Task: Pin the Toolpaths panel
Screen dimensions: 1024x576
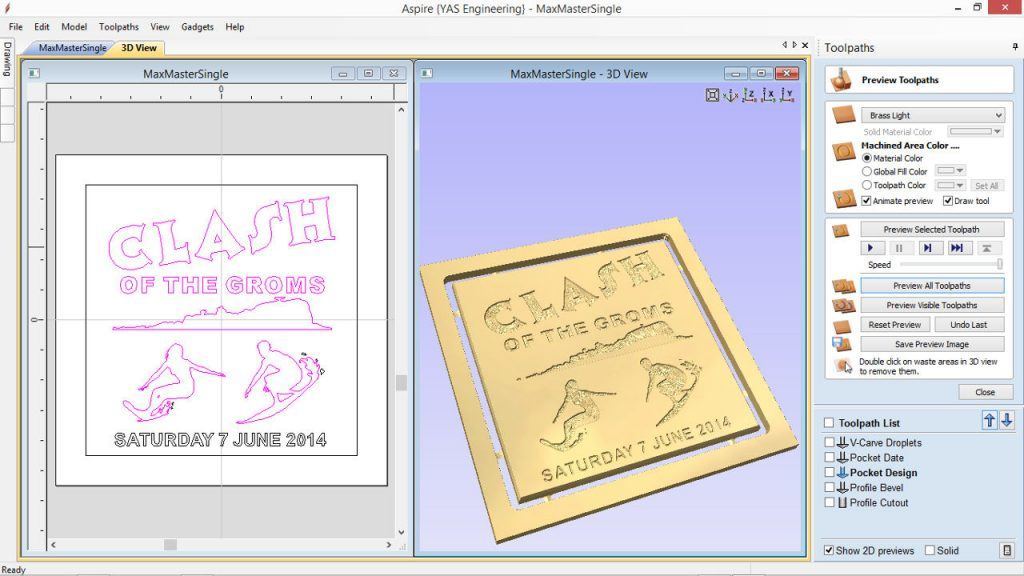Action: [1015, 46]
